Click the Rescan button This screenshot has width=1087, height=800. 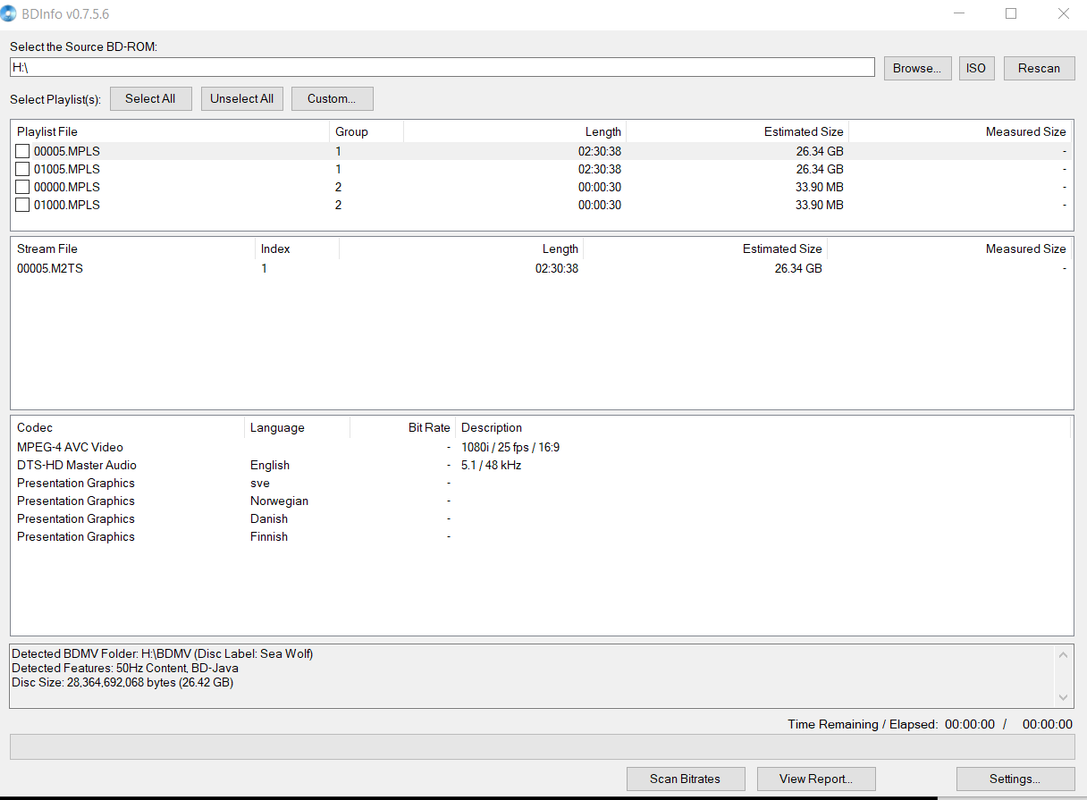(1038, 68)
